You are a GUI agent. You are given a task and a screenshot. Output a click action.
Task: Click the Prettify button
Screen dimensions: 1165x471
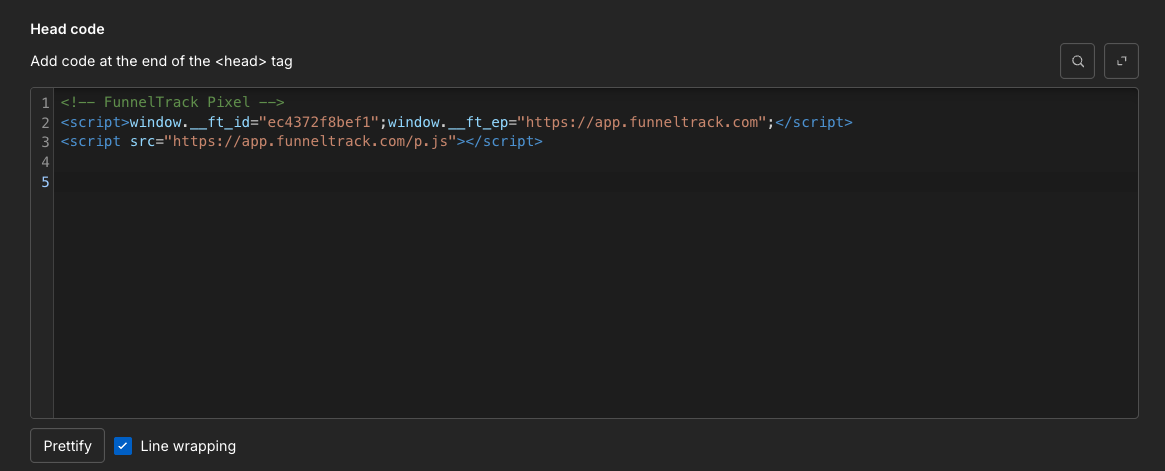(x=68, y=446)
